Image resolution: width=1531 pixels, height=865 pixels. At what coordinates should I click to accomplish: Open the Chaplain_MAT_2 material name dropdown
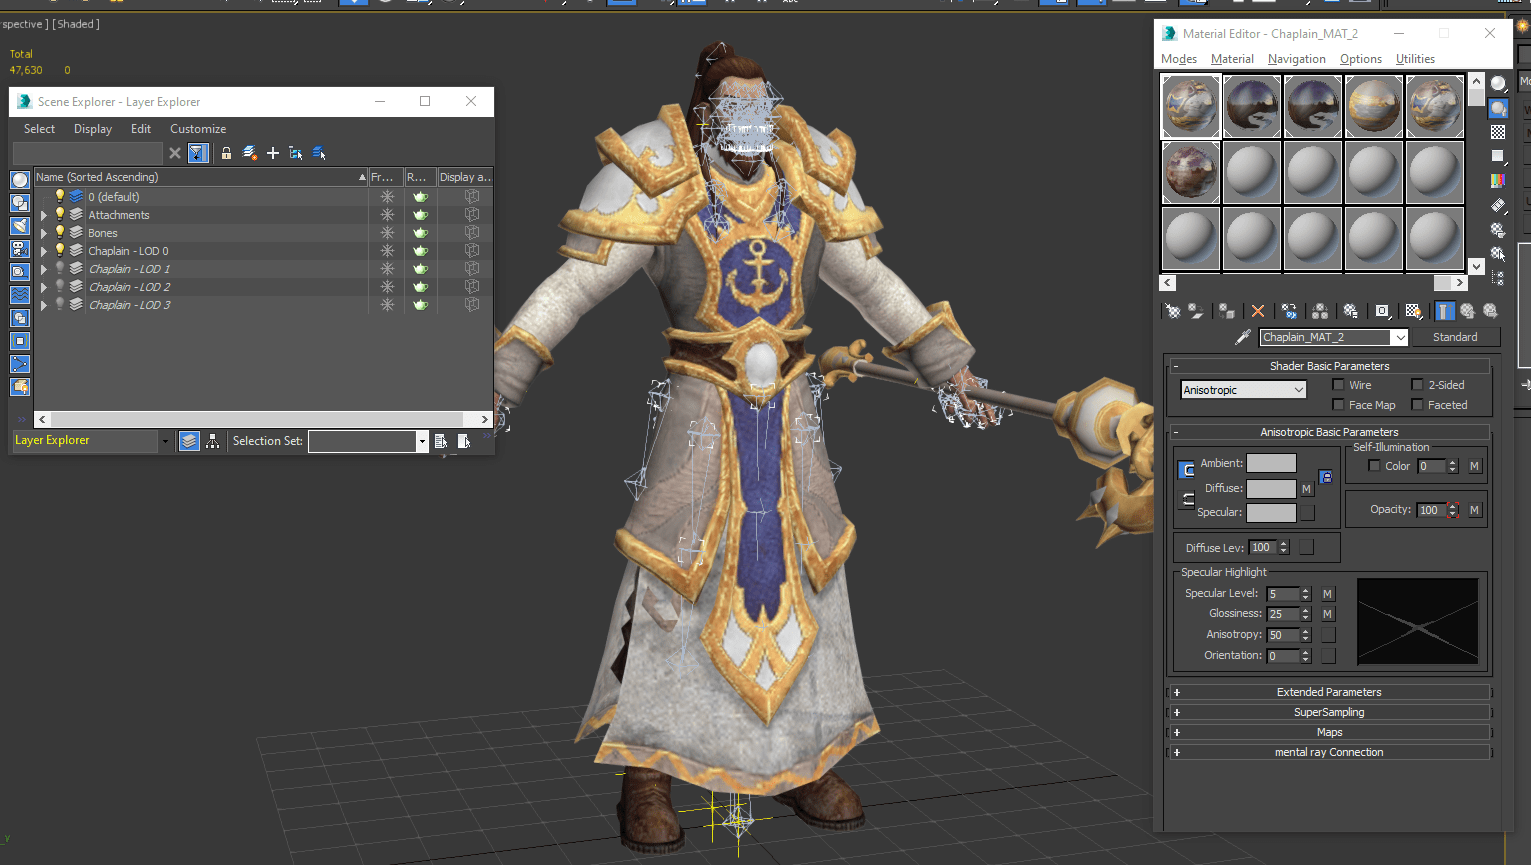(1400, 338)
